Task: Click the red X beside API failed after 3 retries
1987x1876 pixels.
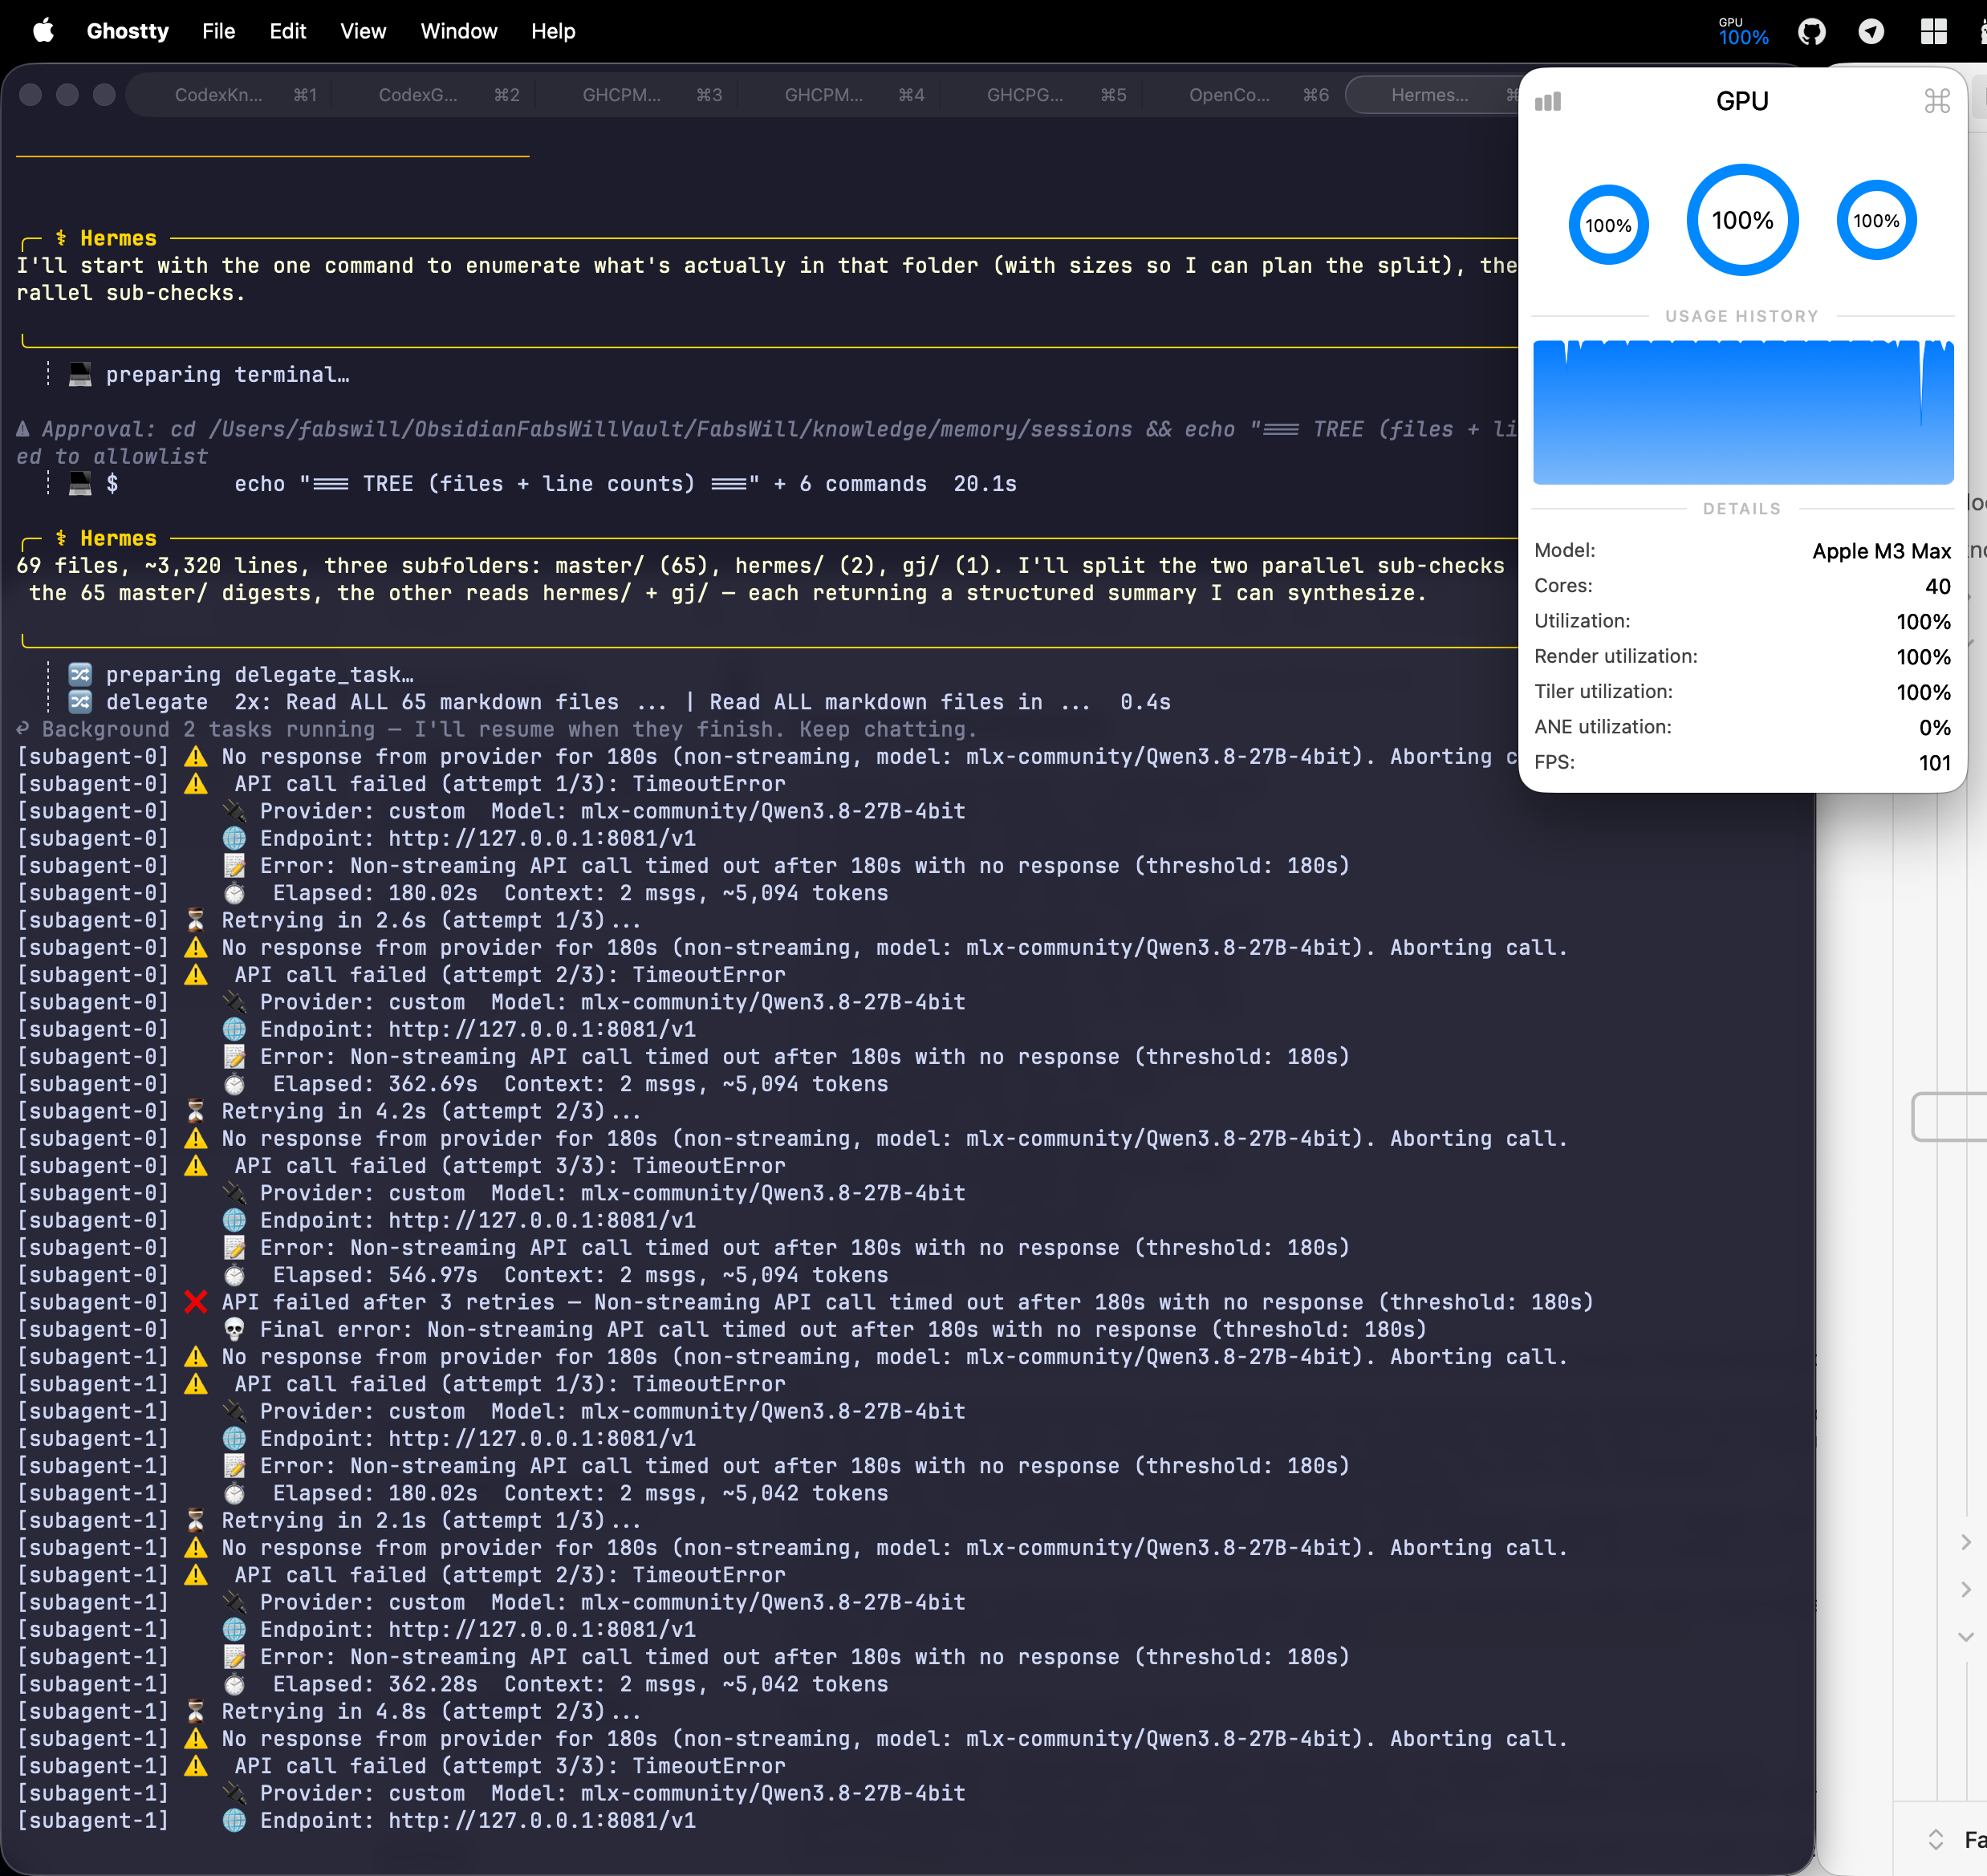Action: [x=196, y=1302]
